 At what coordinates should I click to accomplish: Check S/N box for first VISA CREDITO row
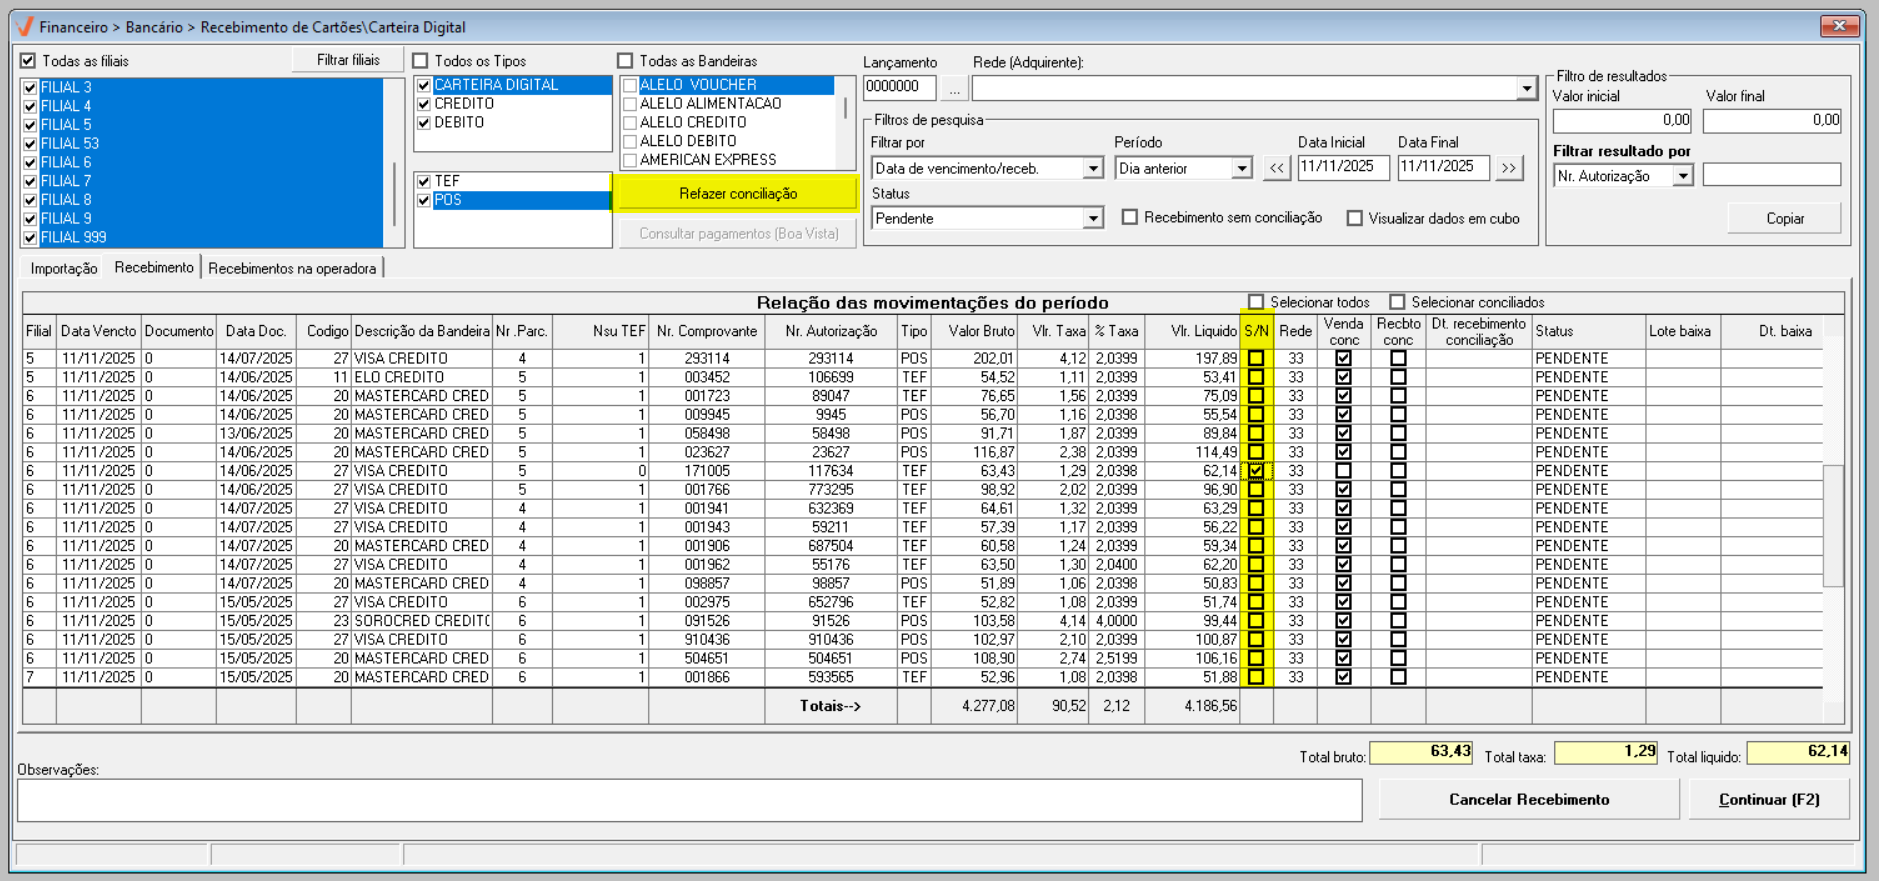1256,359
